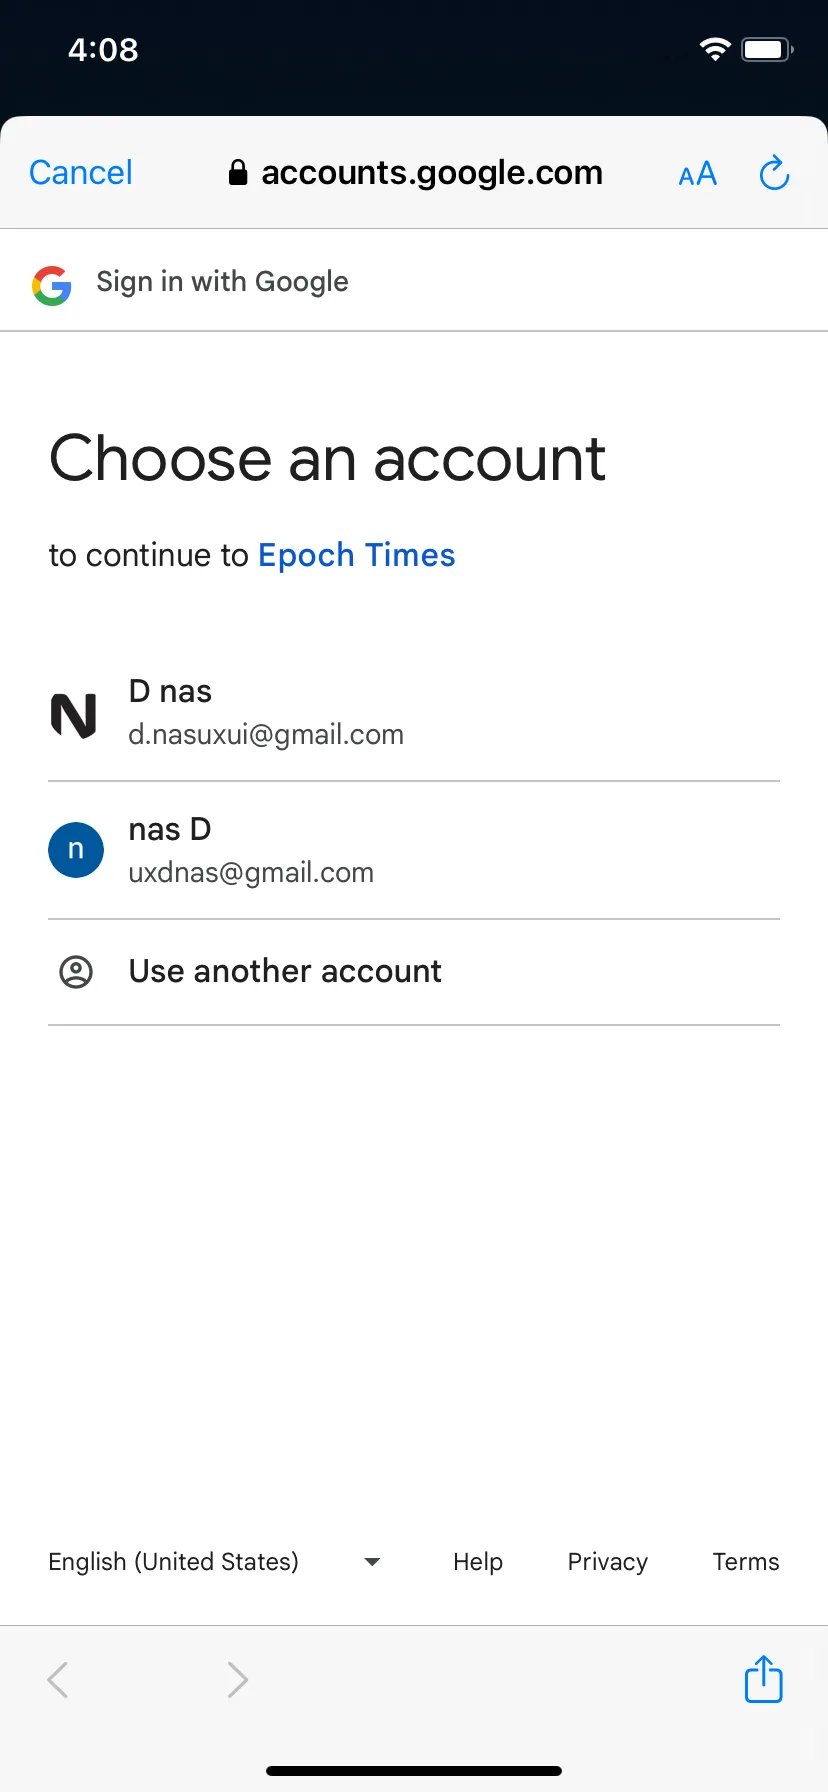Open the AA text size menu
Screen dimensions: 828x1792
[x=697, y=174]
